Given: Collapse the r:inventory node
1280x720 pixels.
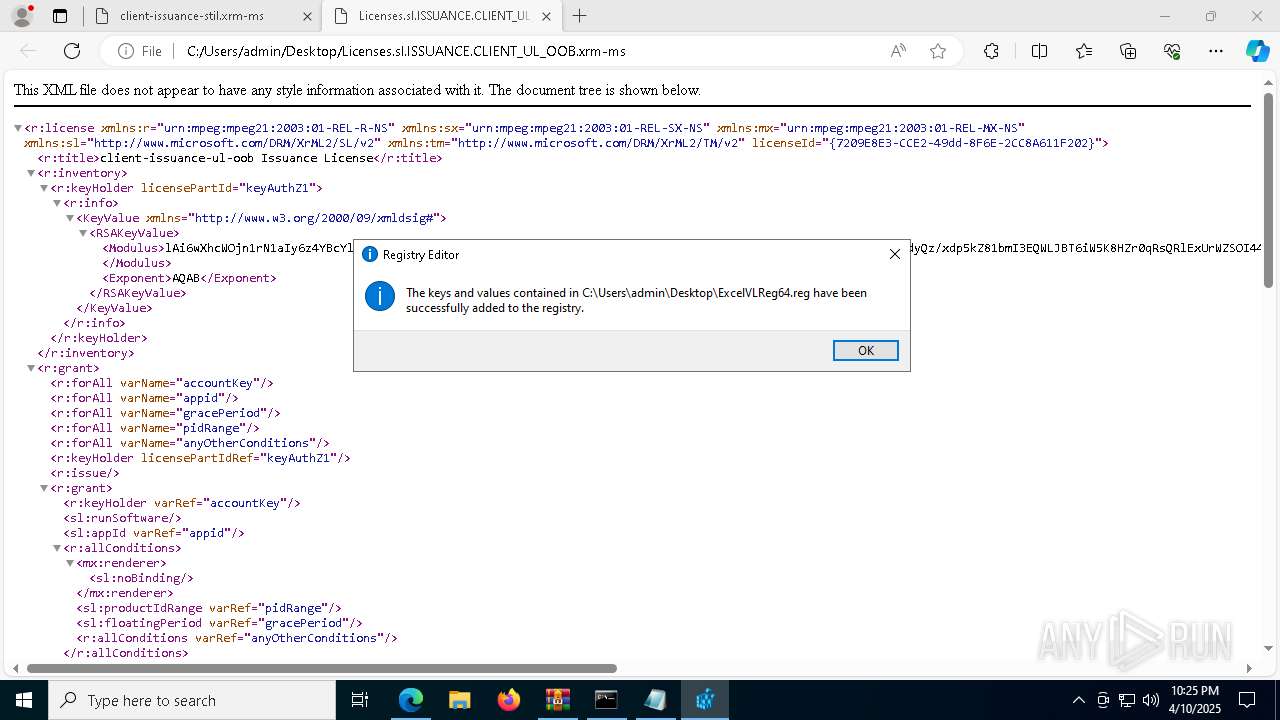Looking at the screenshot, I should pos(31,173).
